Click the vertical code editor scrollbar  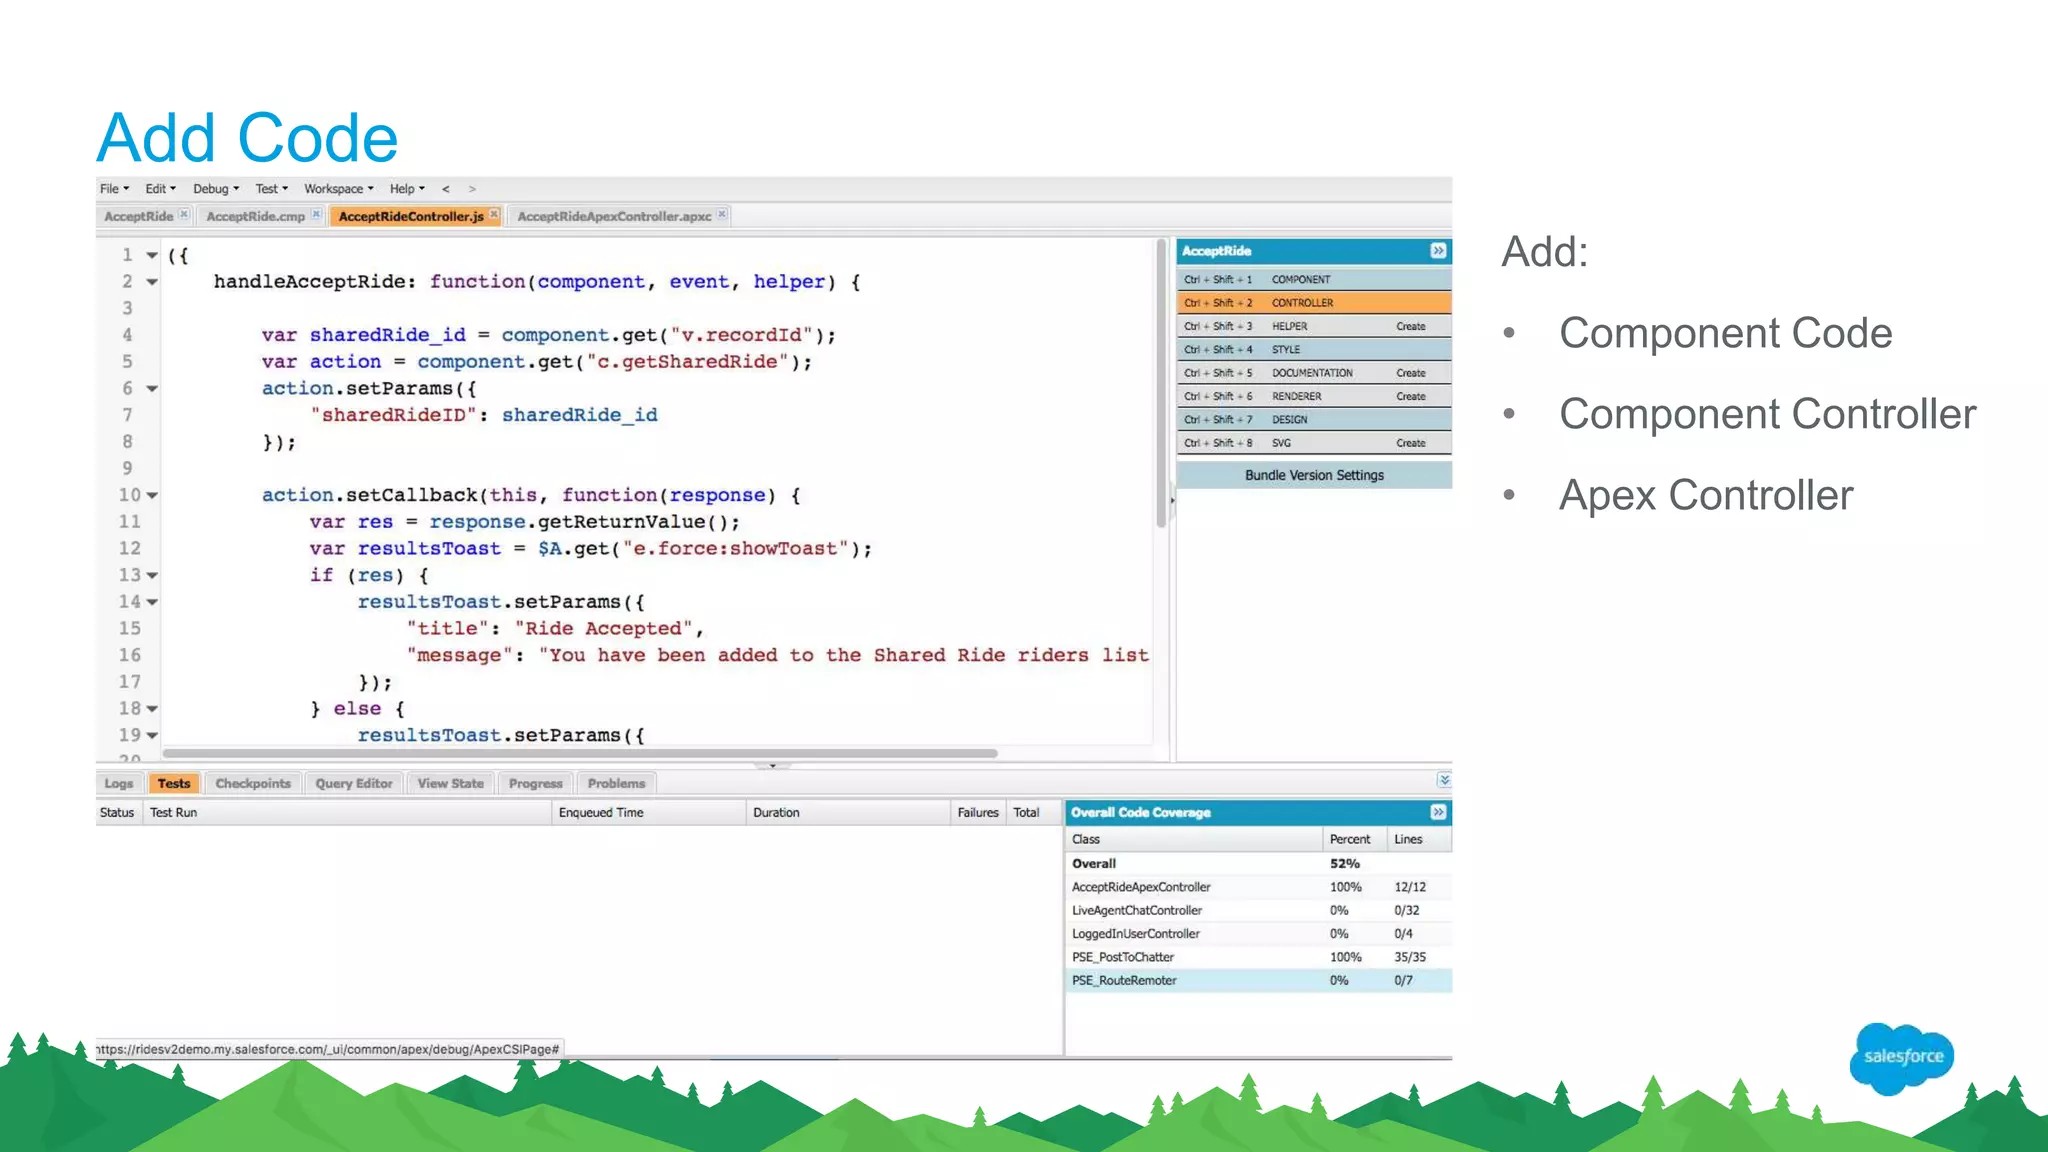pyautogui.click(x=1161, y=384)
